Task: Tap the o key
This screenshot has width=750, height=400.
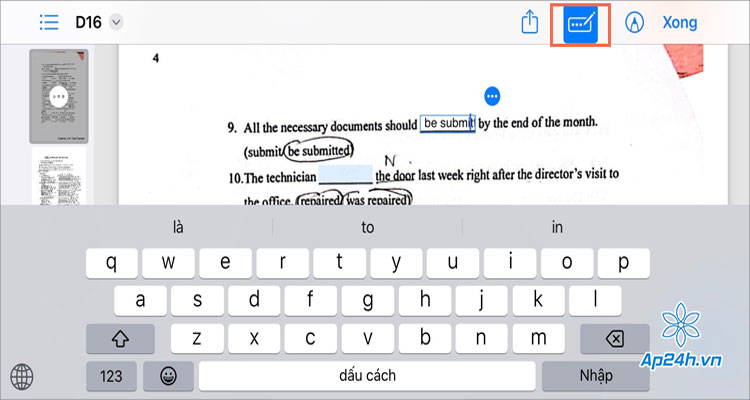Action: tap(567, 263)
